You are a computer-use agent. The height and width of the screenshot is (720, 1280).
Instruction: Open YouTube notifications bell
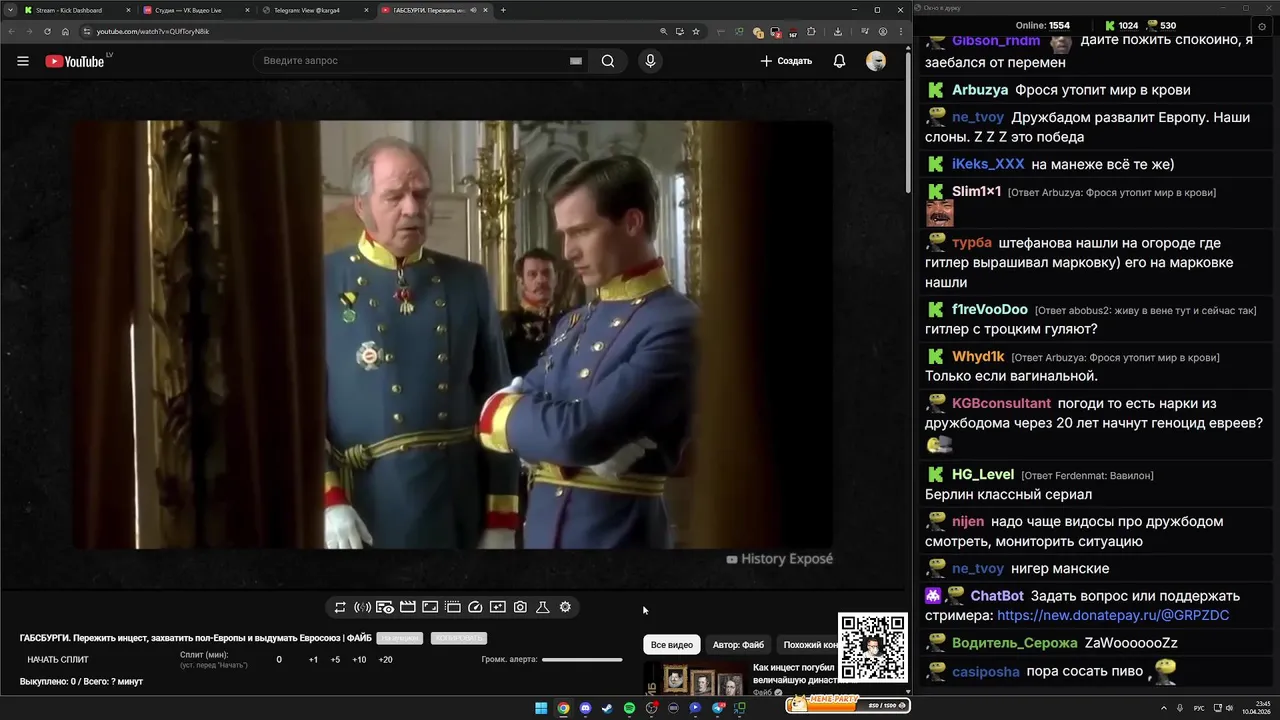click(x=839, y=61)
